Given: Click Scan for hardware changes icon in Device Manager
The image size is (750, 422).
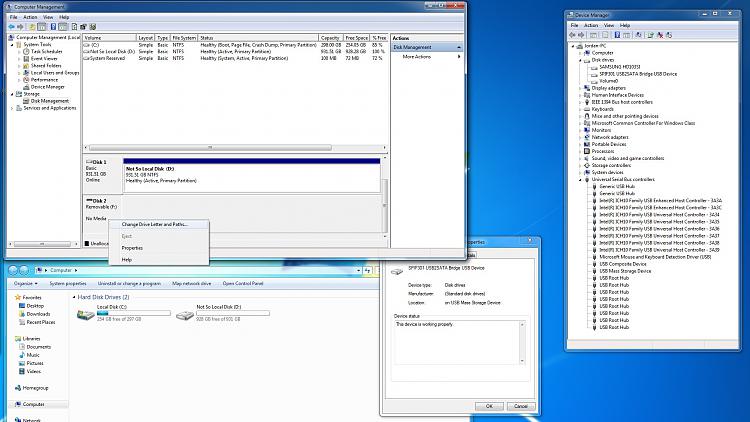Looking at the screenshot, I should click(638, 35).
